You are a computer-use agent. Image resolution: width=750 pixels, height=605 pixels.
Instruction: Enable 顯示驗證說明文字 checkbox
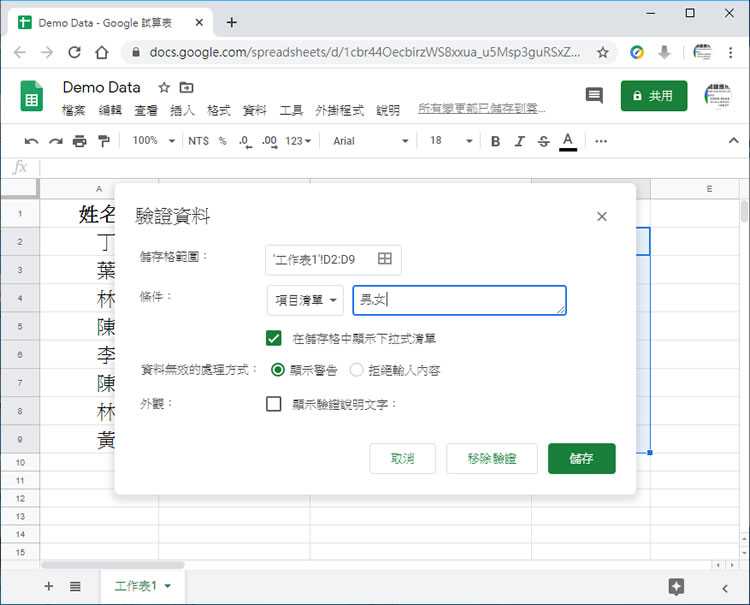pyautogui.click(x=274, y=404)
